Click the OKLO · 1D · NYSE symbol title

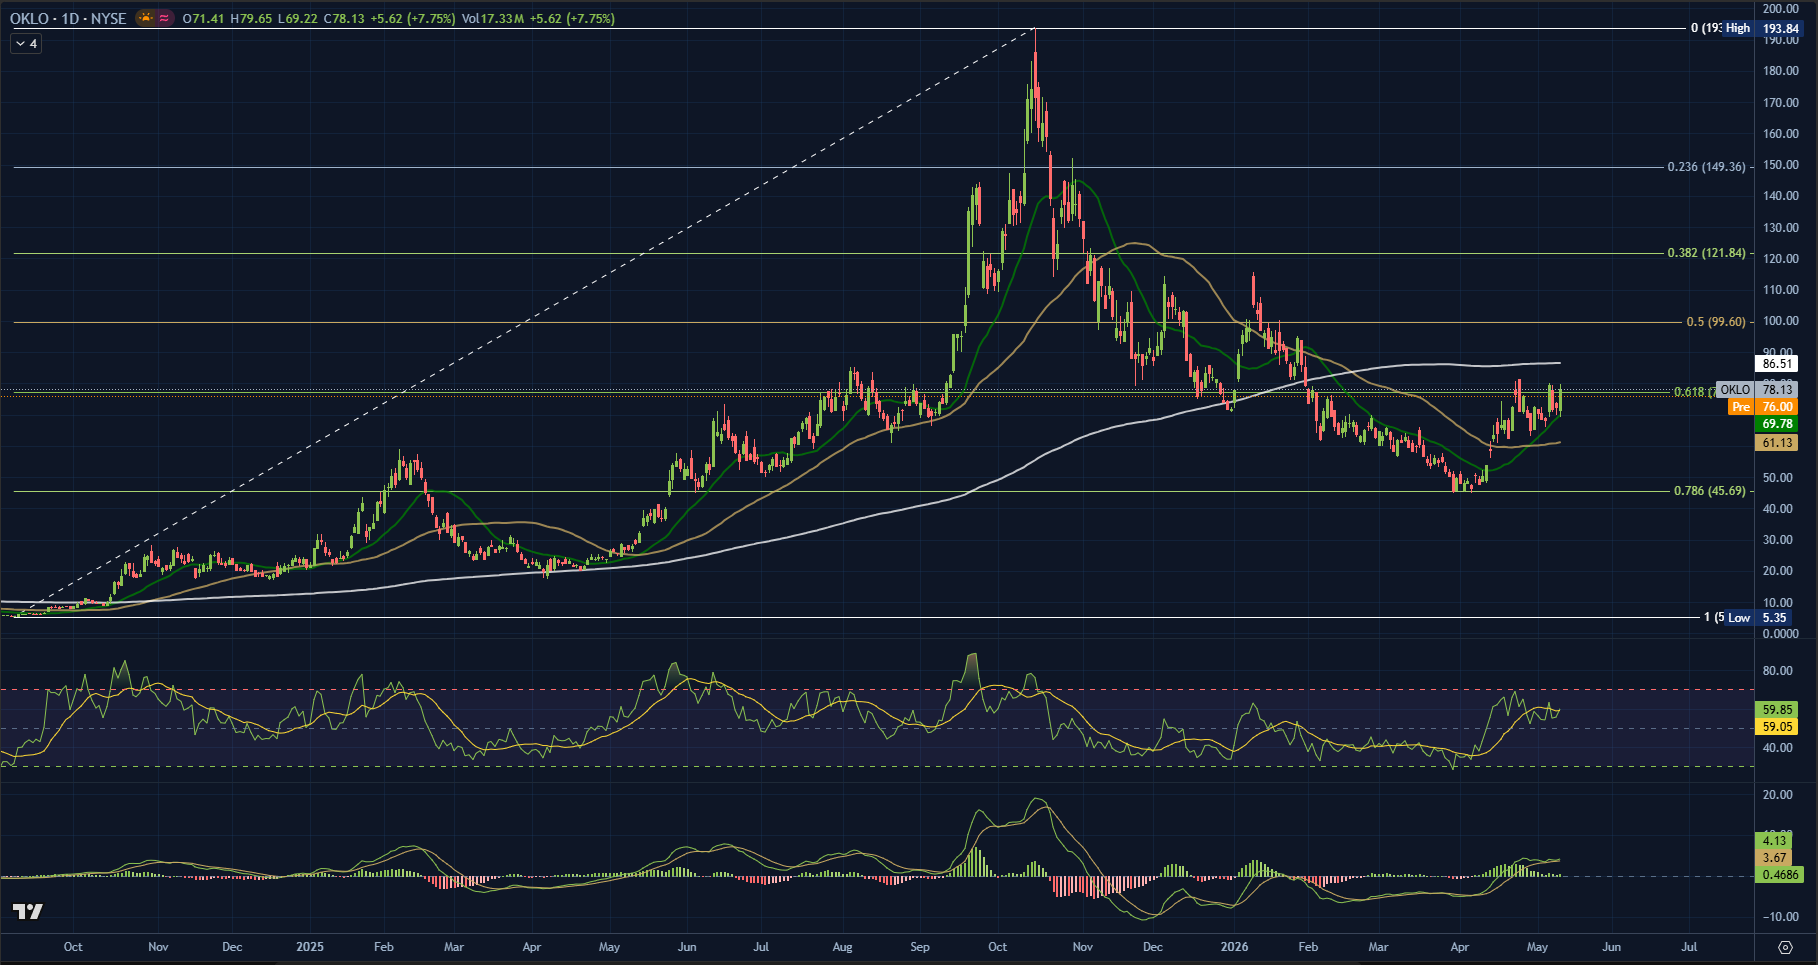pyautogui.click(x=68, y=19)
